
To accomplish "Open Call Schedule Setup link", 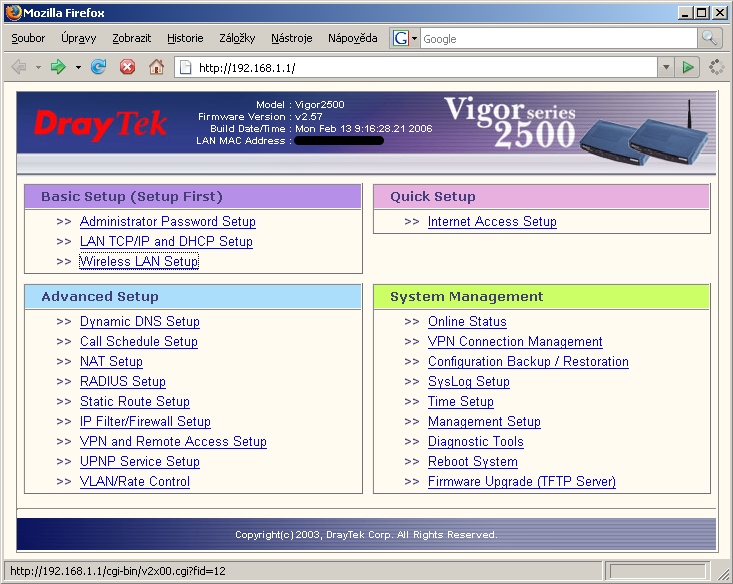I will (x=139, y=342).
